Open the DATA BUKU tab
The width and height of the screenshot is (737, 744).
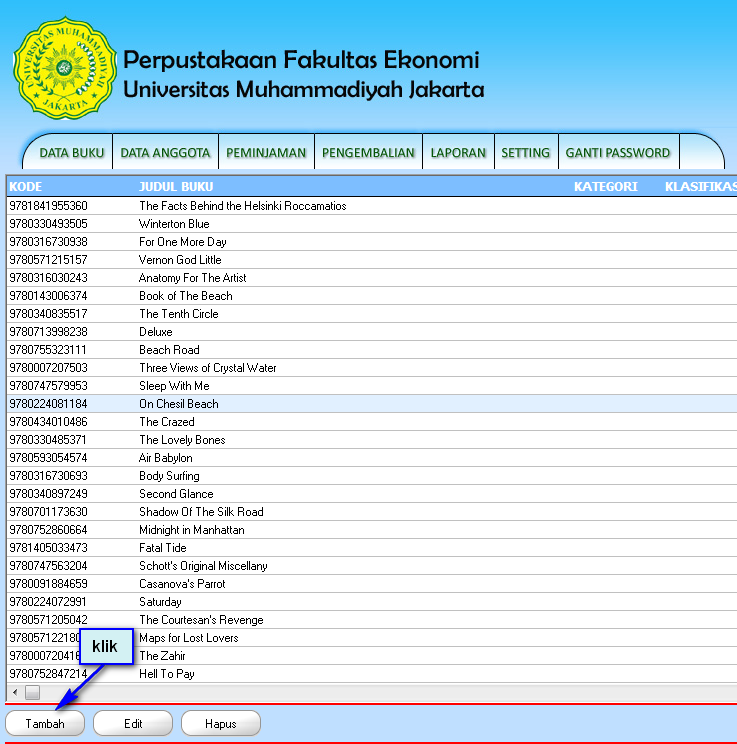pyautogui.click(x=72, y=153)
